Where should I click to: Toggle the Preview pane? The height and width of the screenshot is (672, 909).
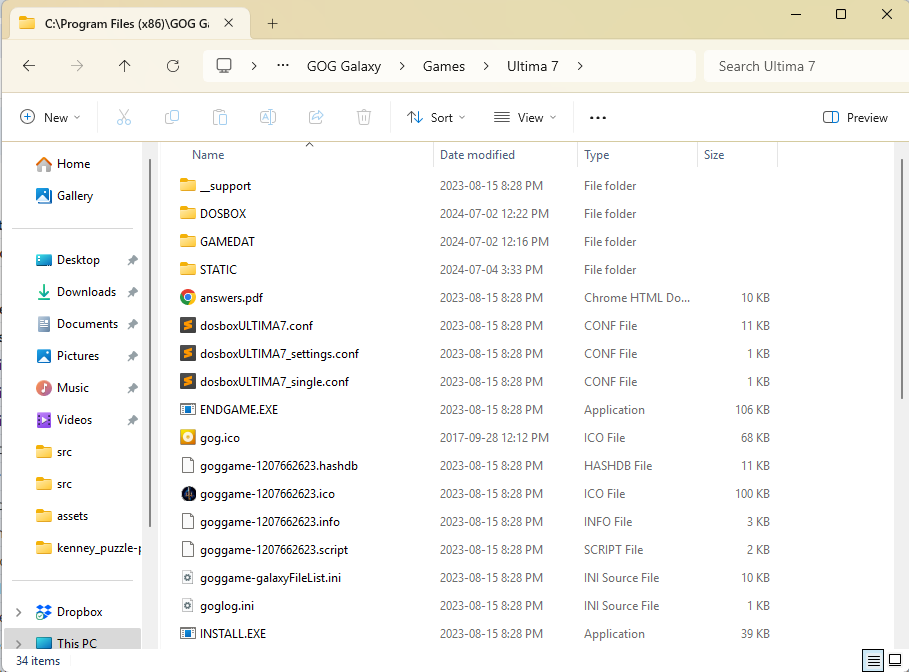[855, 118]
